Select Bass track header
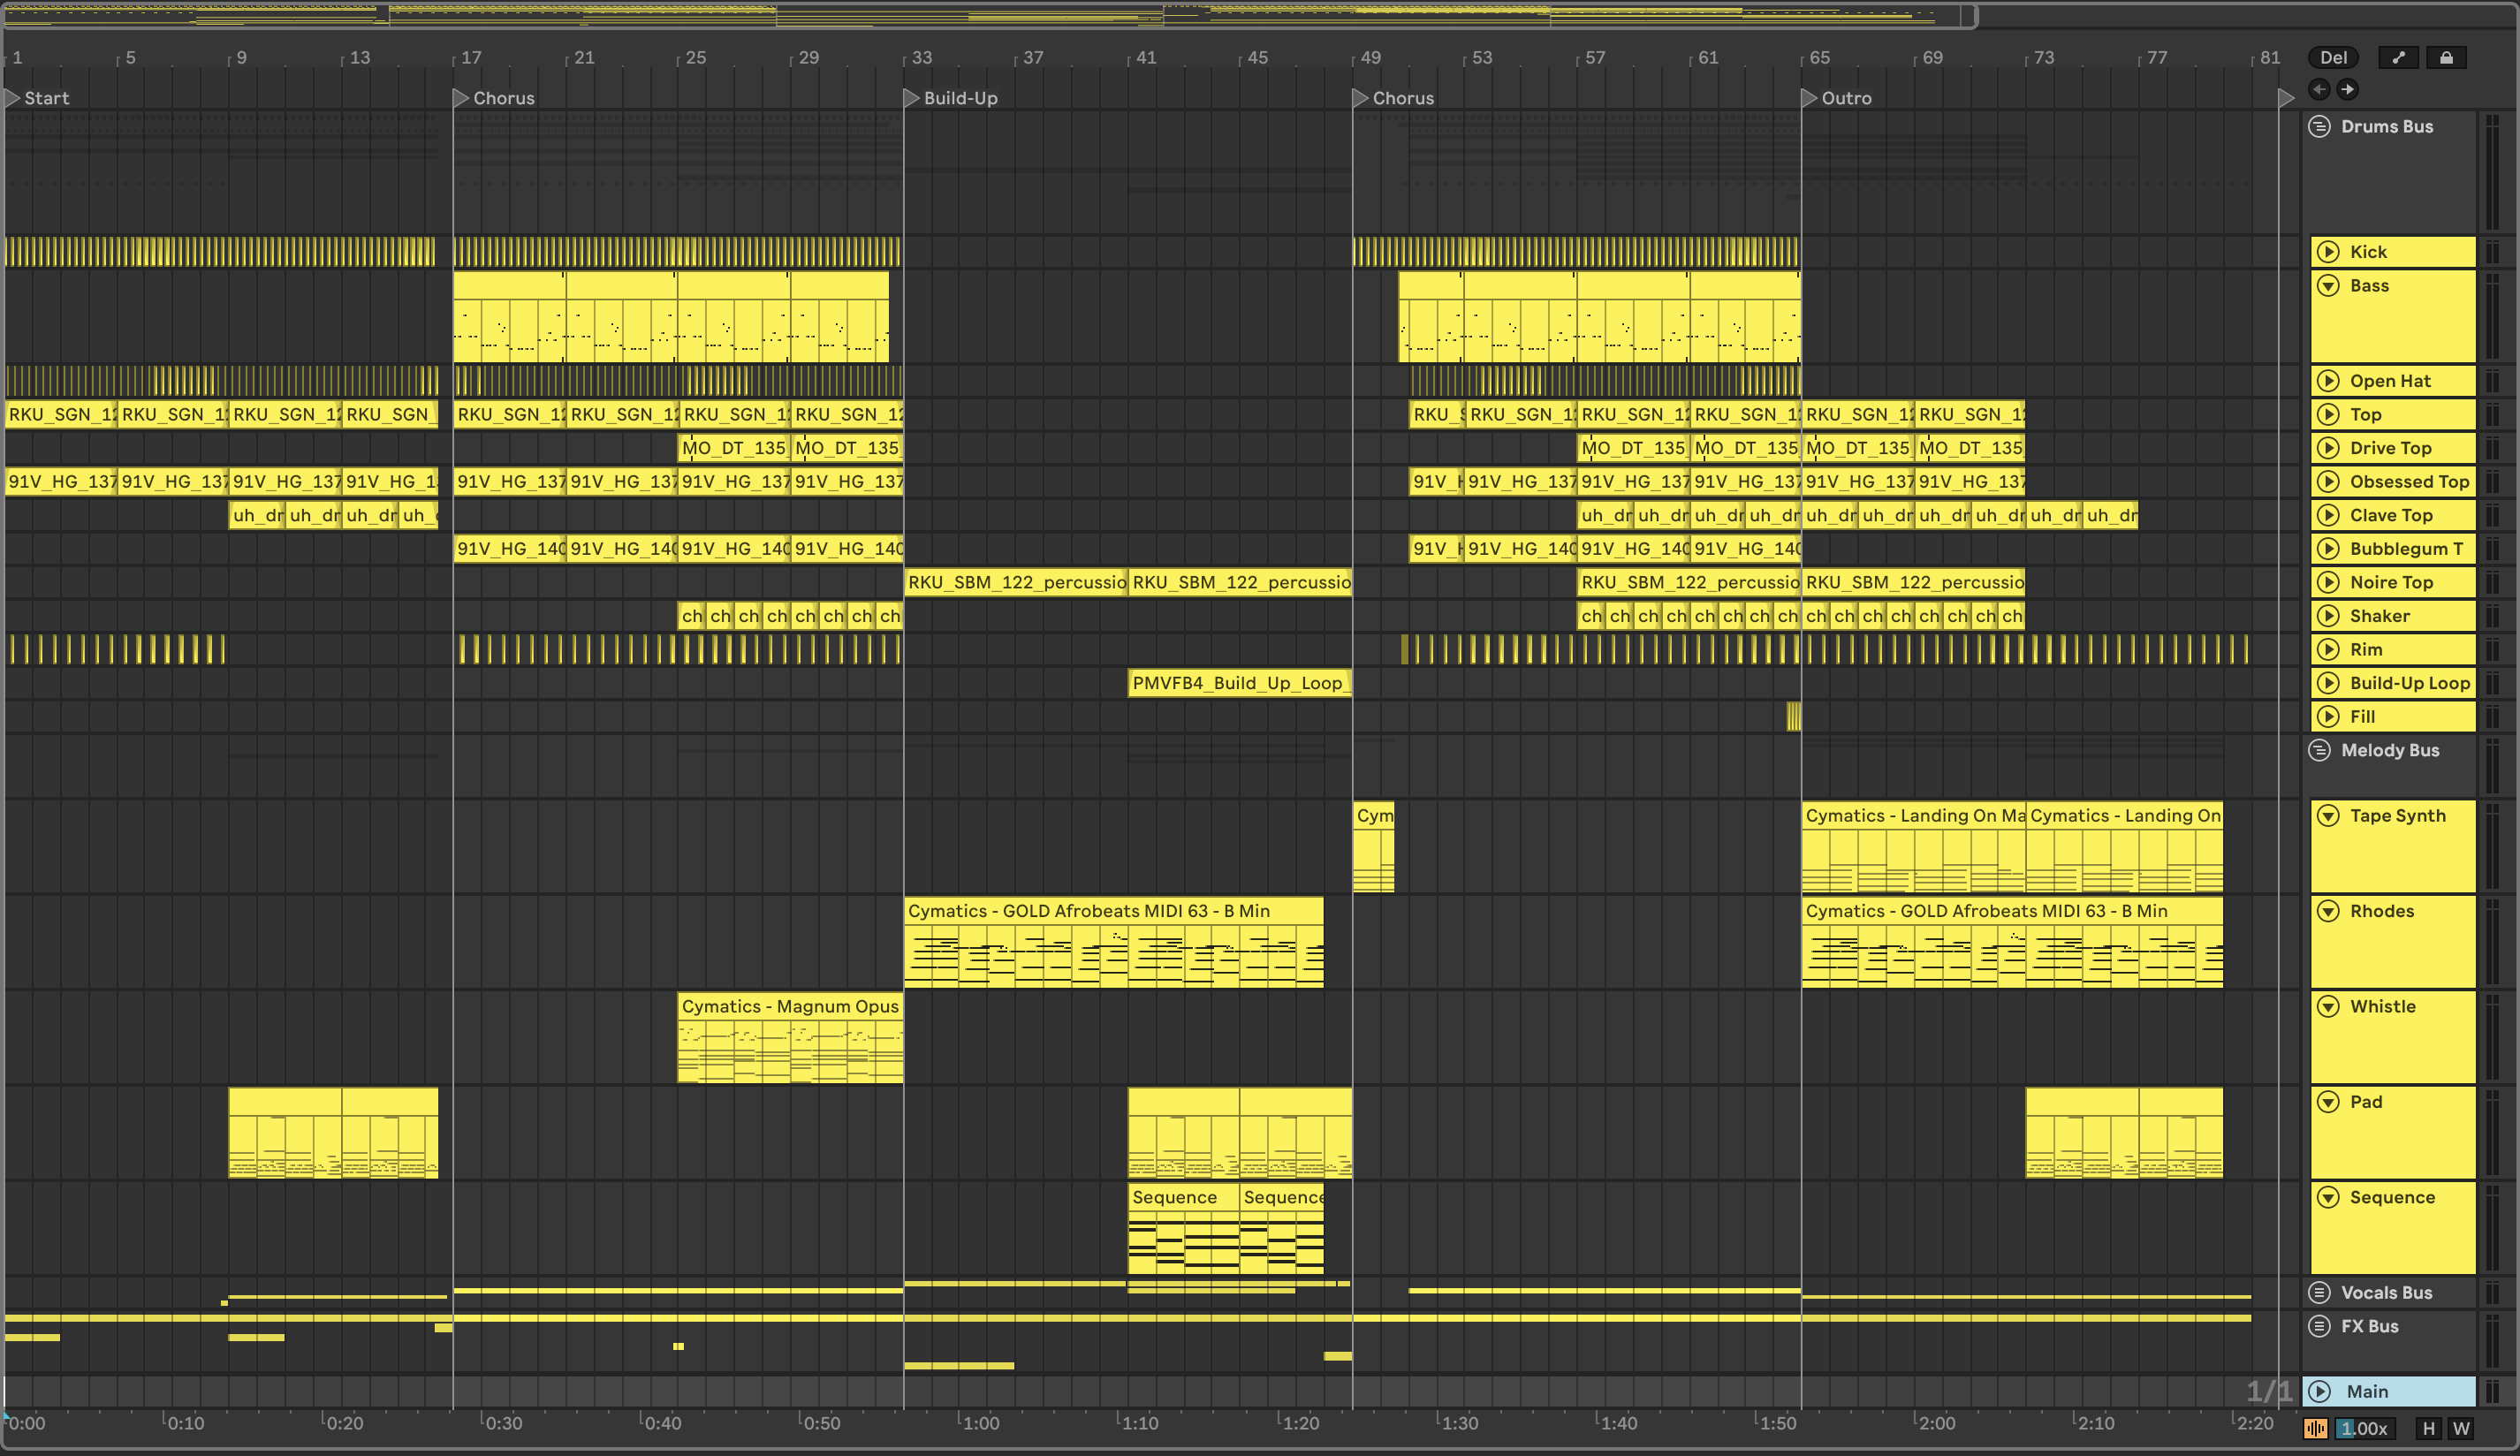This screenshot has height=1456, width=2520. pyautogui.click(x=2393, y=316)
